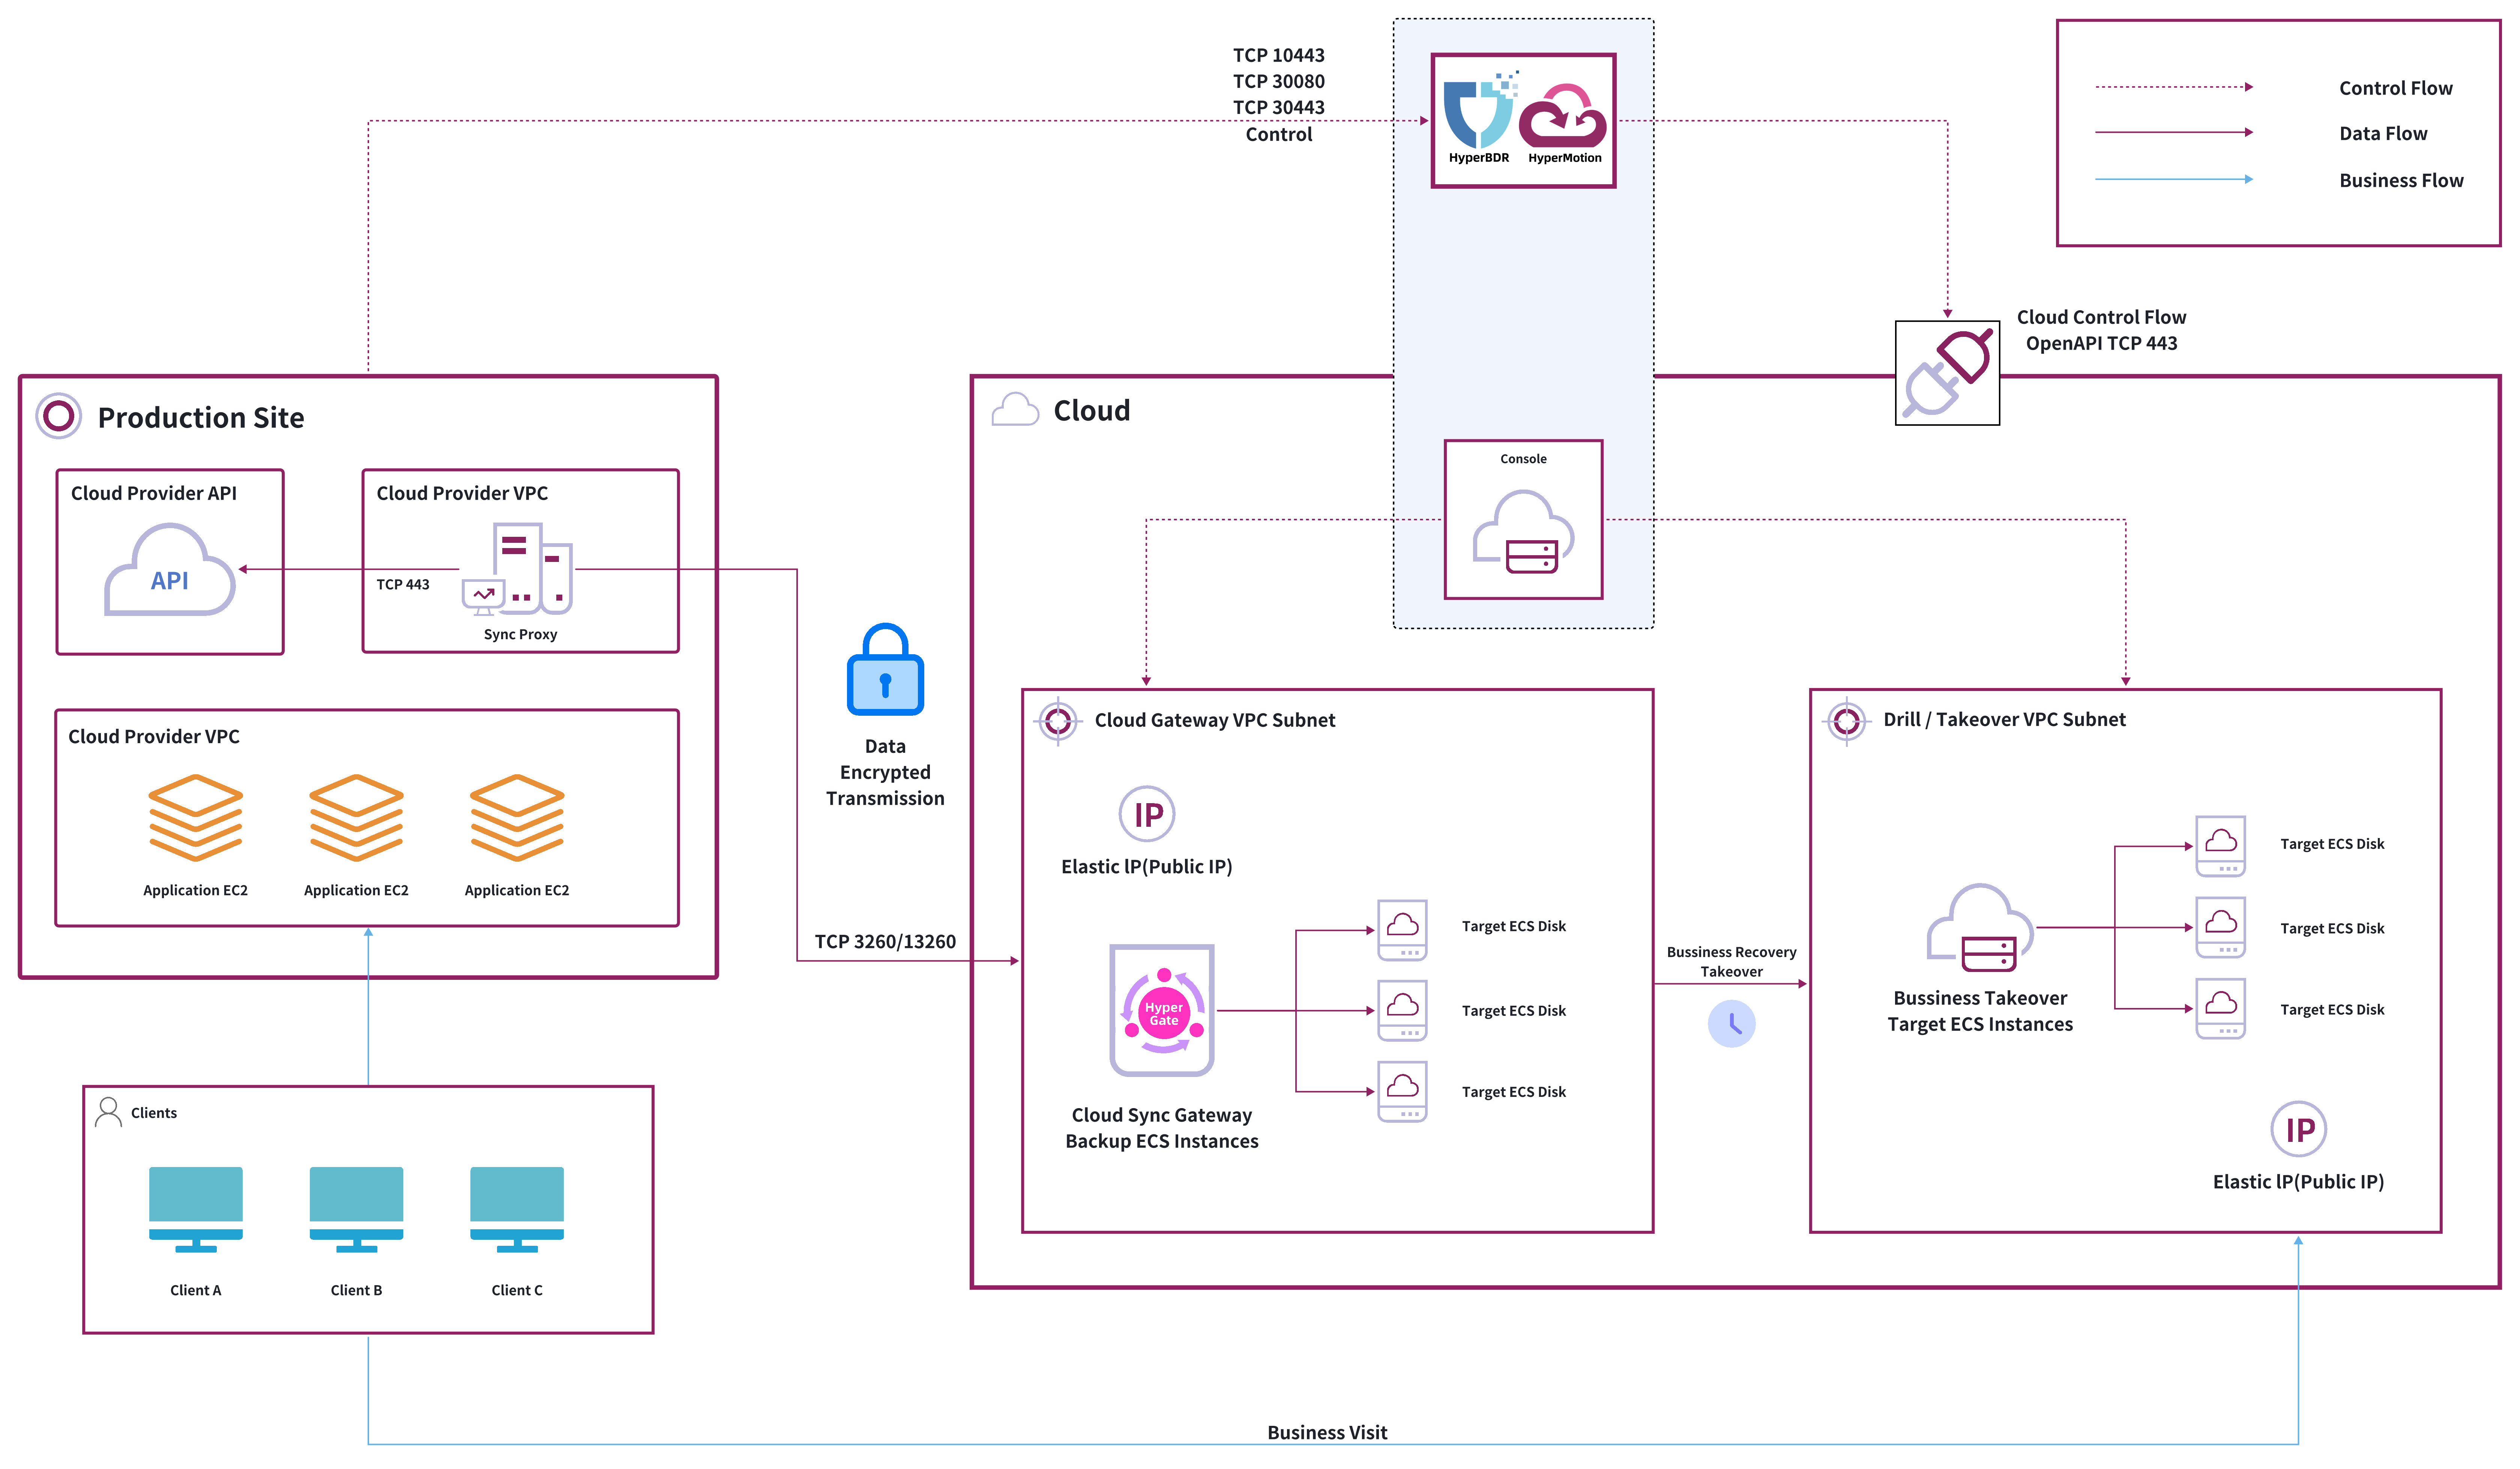
Task: Select the first Application EC2 stack icon
Action: pos(196,818)
